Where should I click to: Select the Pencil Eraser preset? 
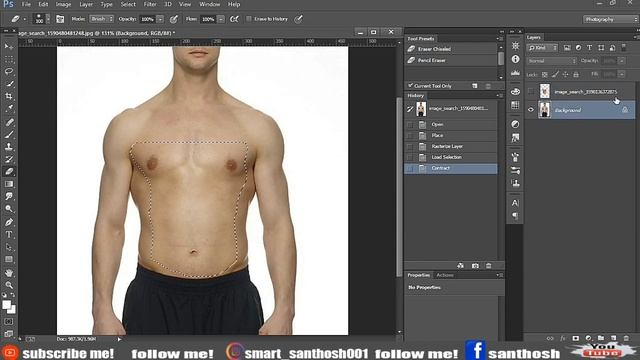pyautogui.click(x=451, y=60)
